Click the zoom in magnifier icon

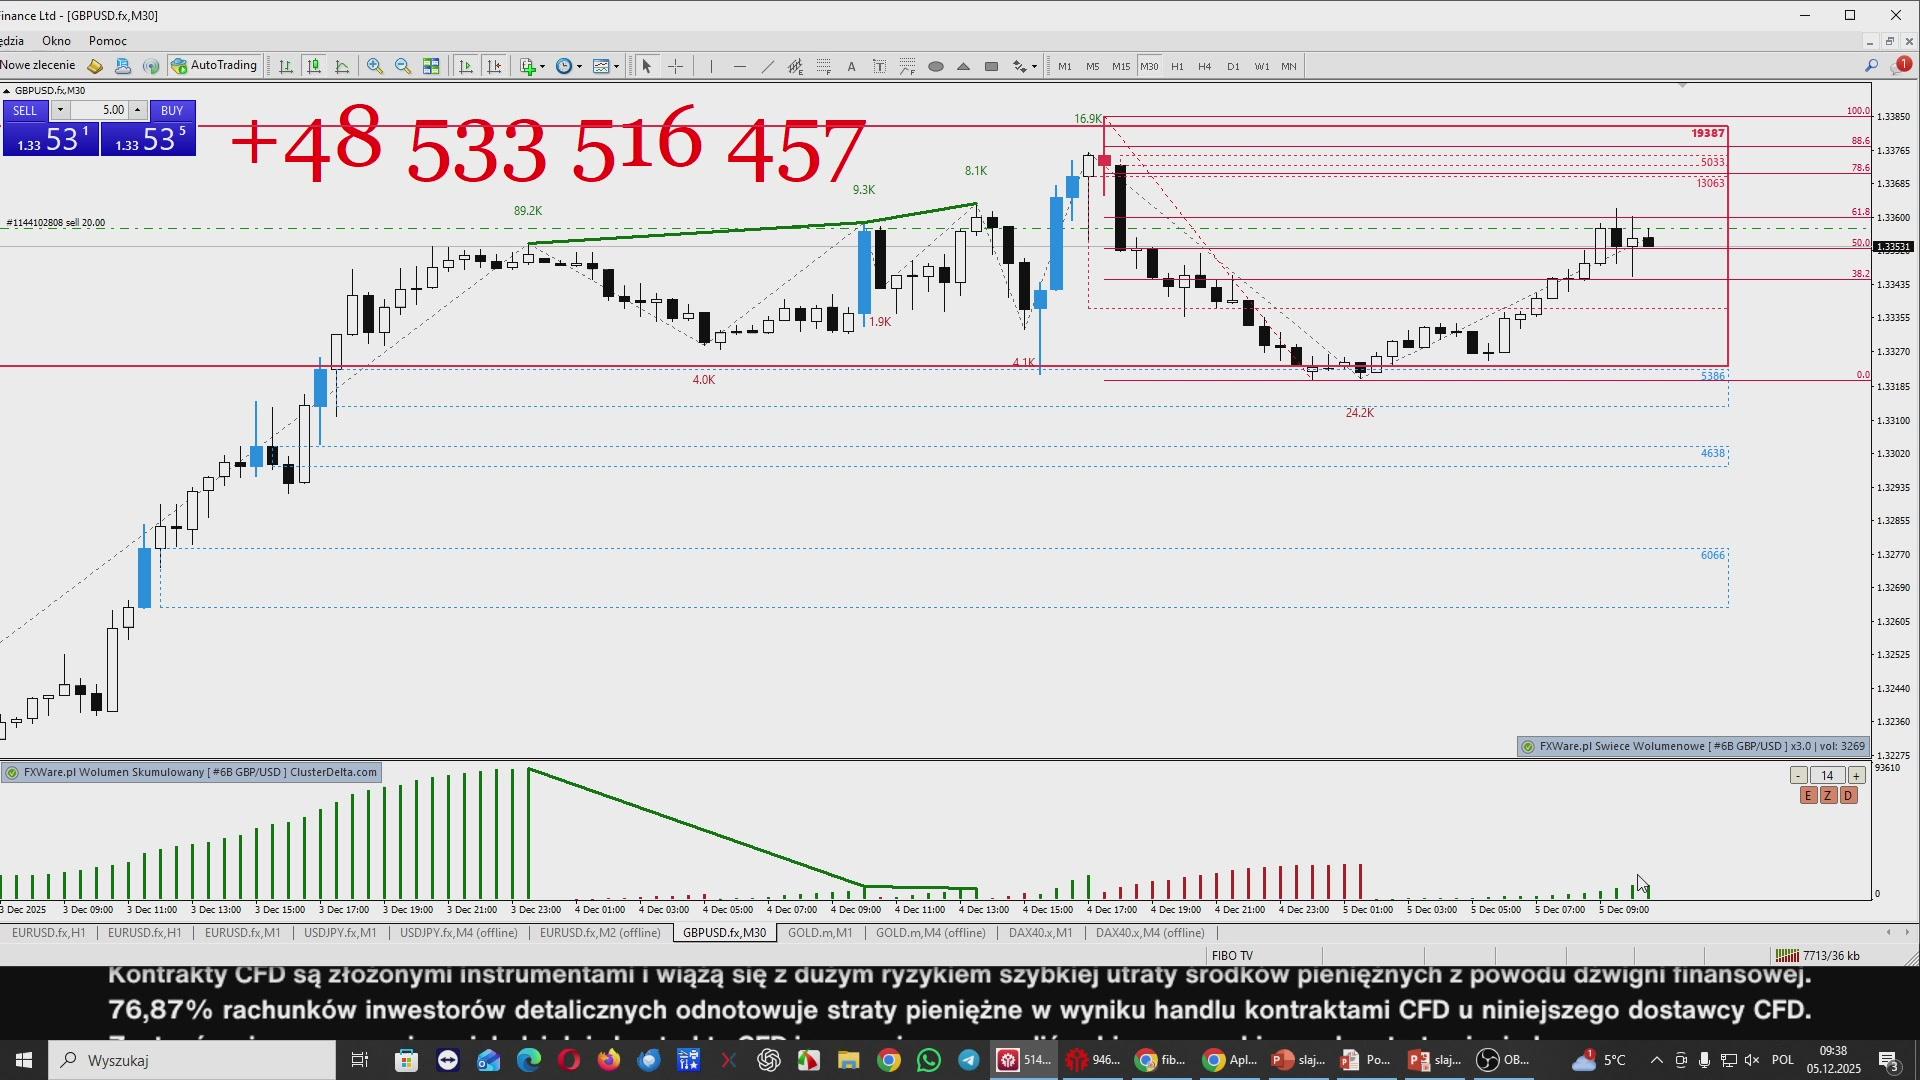(x=375, y=66)
